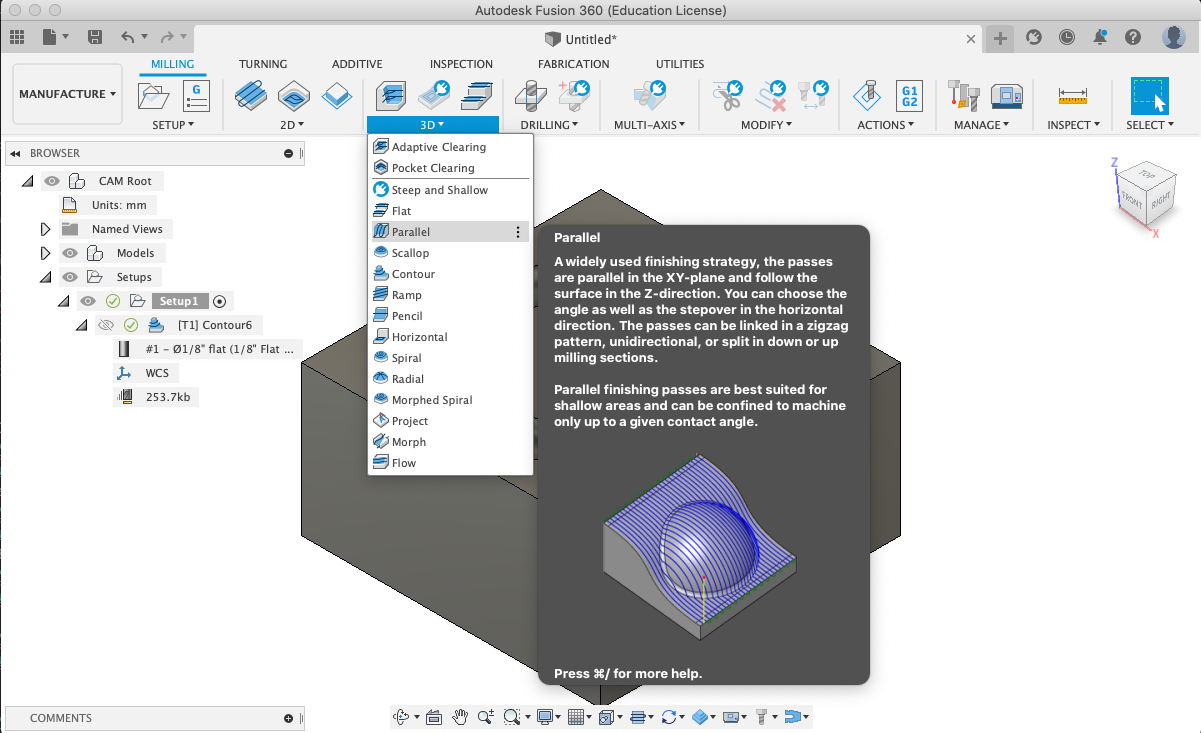Toggle visibility eye of Setup1

[88, 301]
